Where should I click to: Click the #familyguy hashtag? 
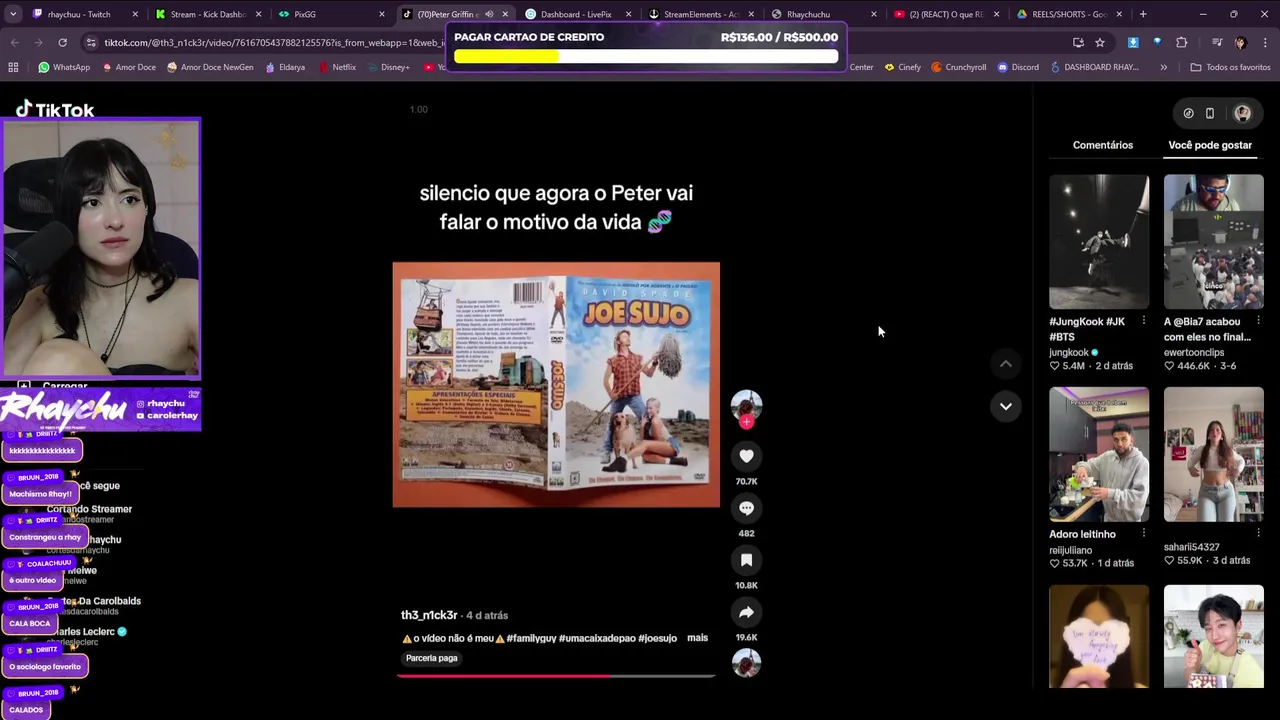click(531, 638)
